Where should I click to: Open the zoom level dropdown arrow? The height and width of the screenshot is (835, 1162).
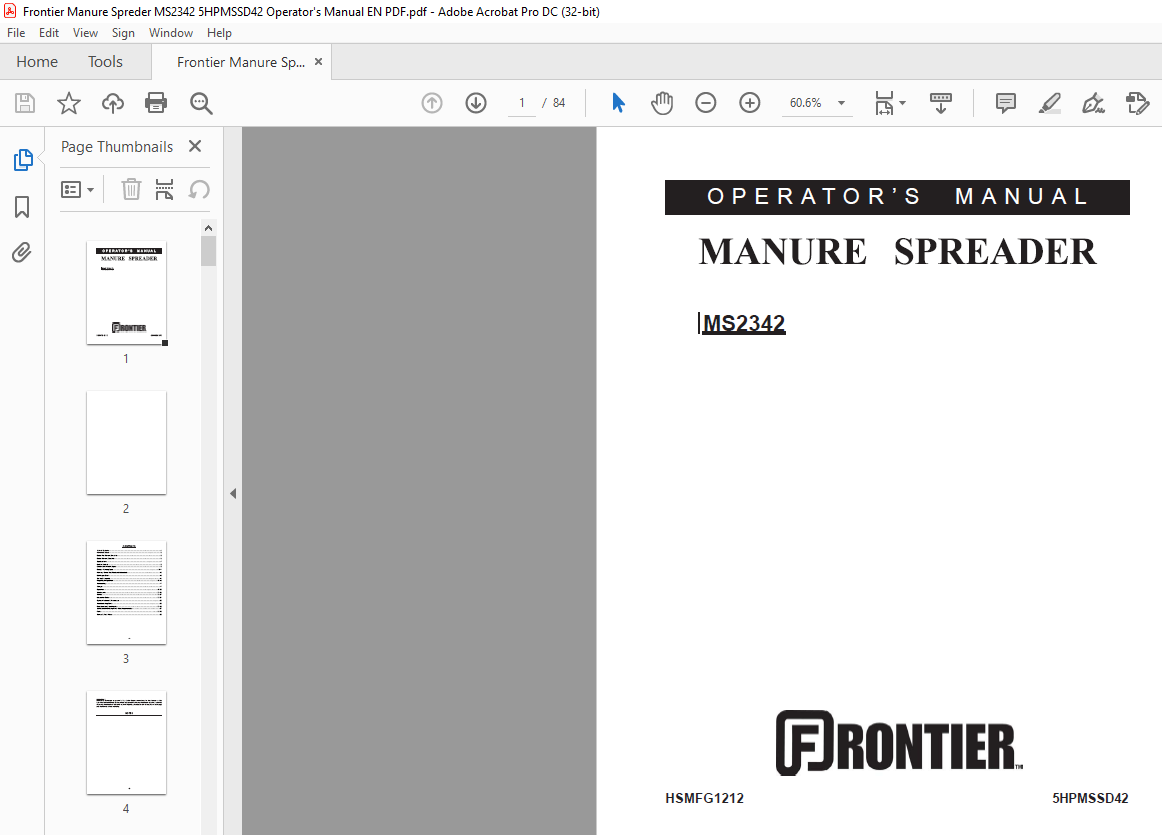pos(841,103)
